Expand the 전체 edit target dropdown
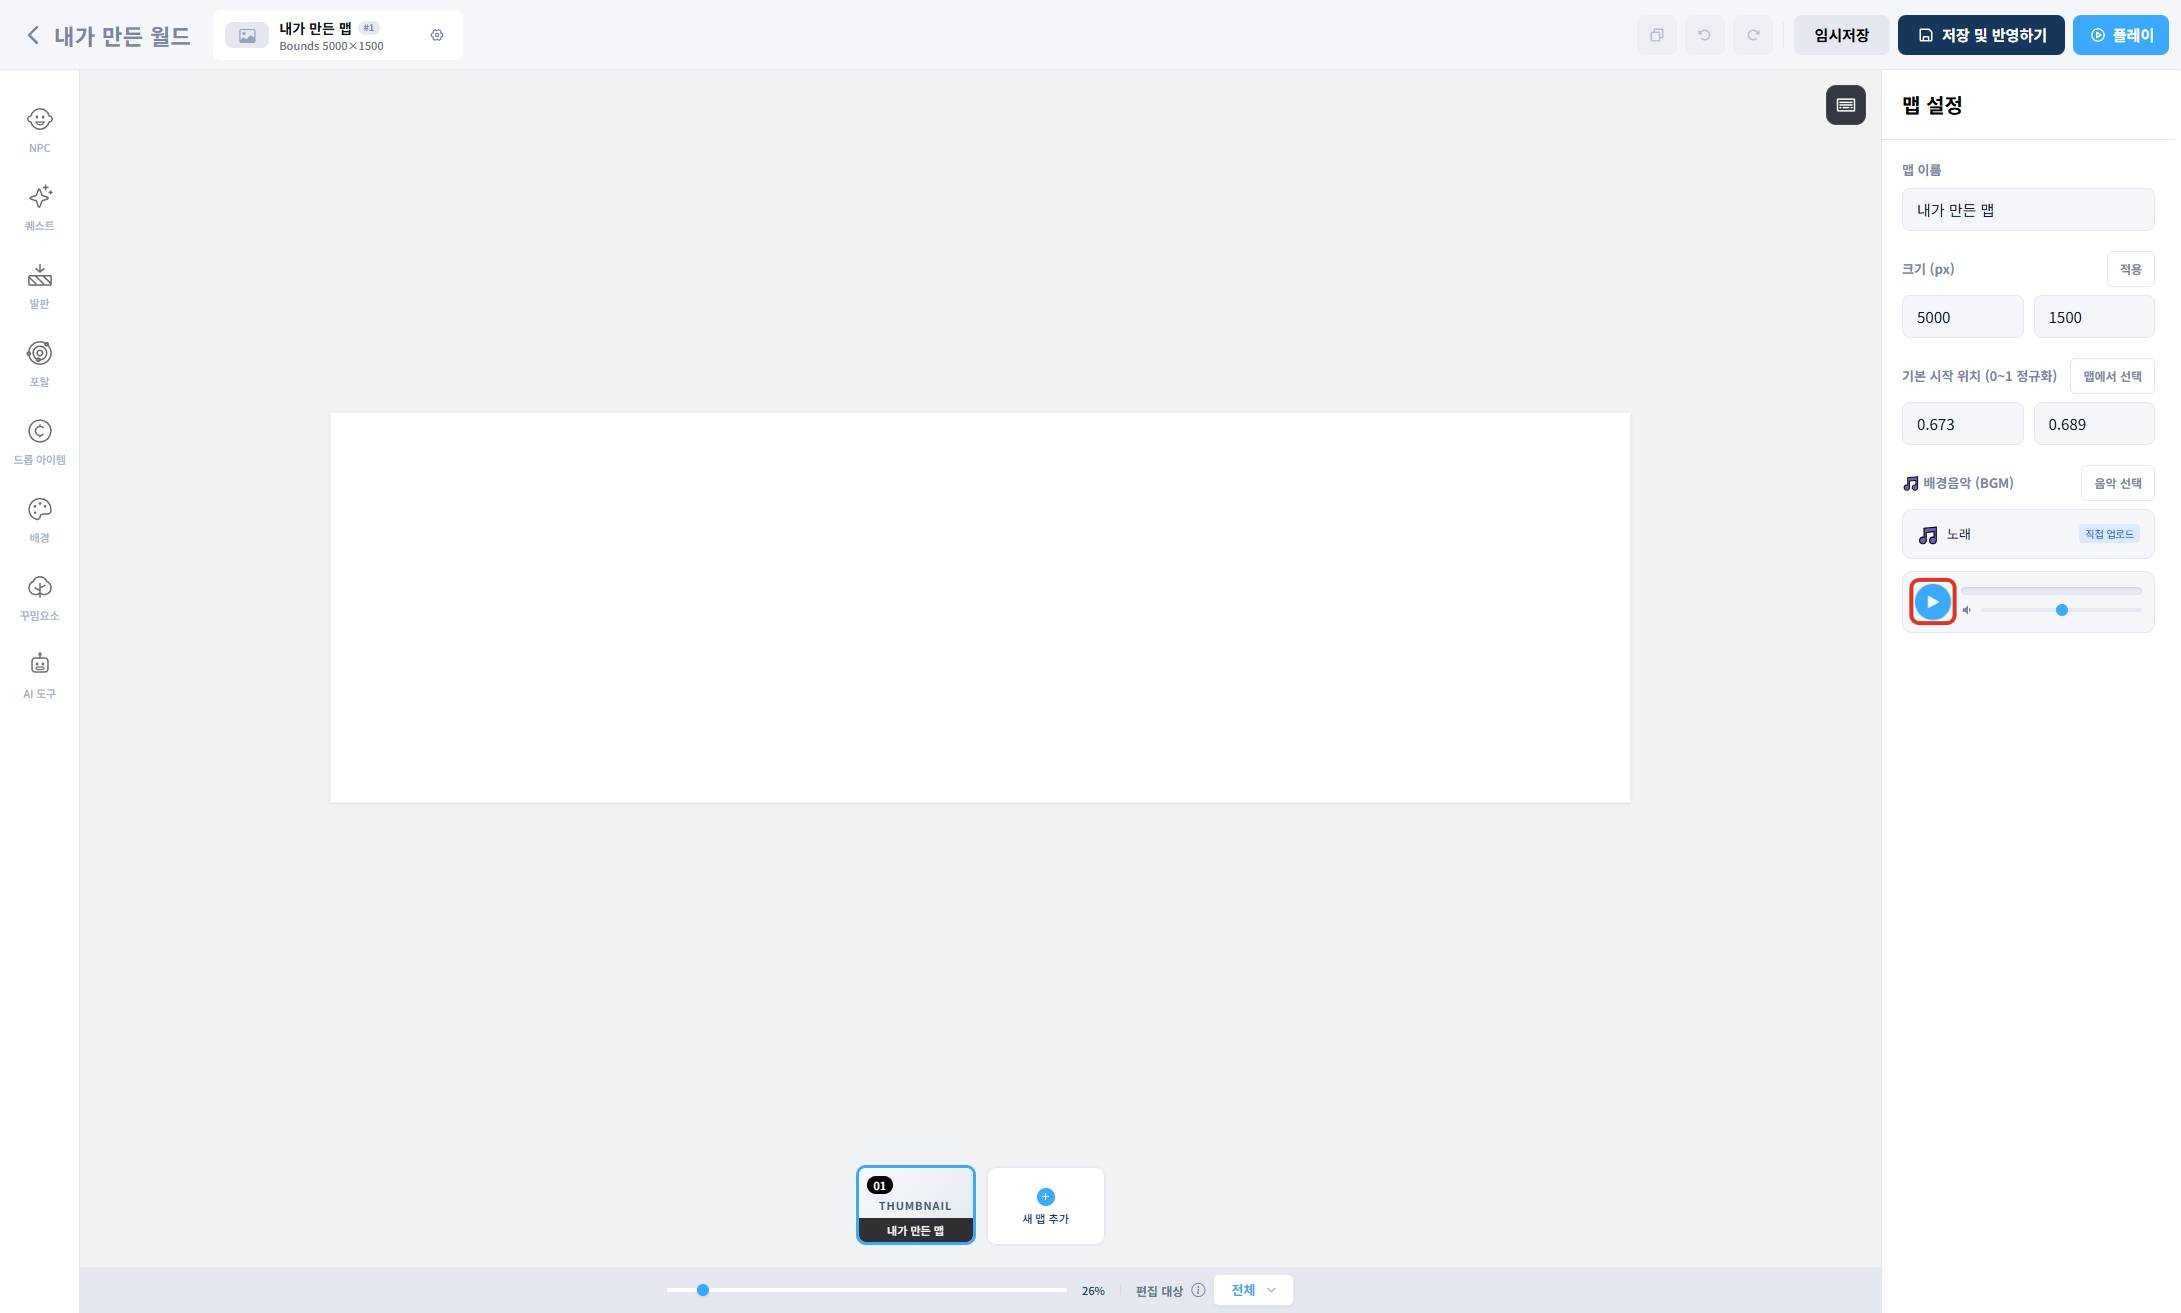 [1252, 1290]
